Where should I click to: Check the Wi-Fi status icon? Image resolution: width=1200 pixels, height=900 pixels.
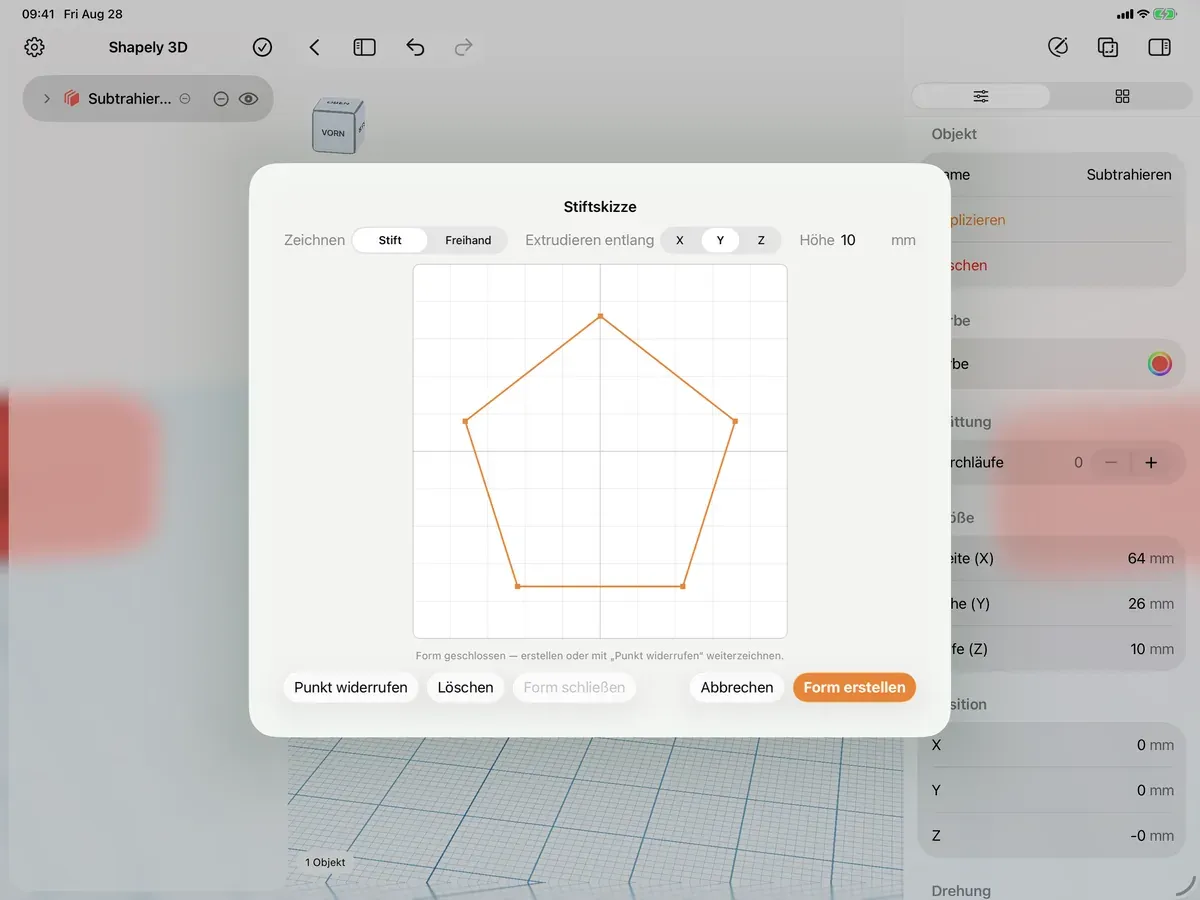point(1143,14)
